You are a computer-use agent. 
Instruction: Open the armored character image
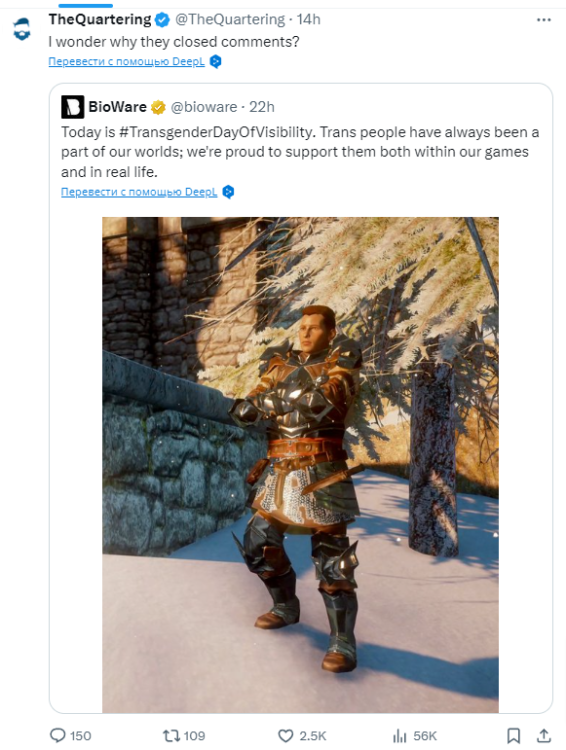300,465
